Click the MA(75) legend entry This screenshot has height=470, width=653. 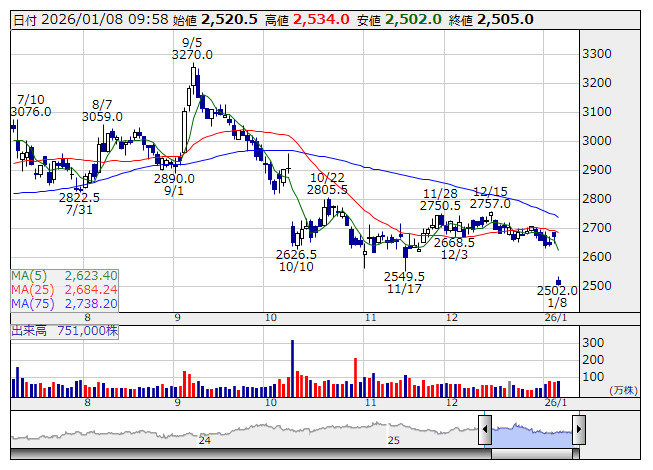[x=65, y=304]
